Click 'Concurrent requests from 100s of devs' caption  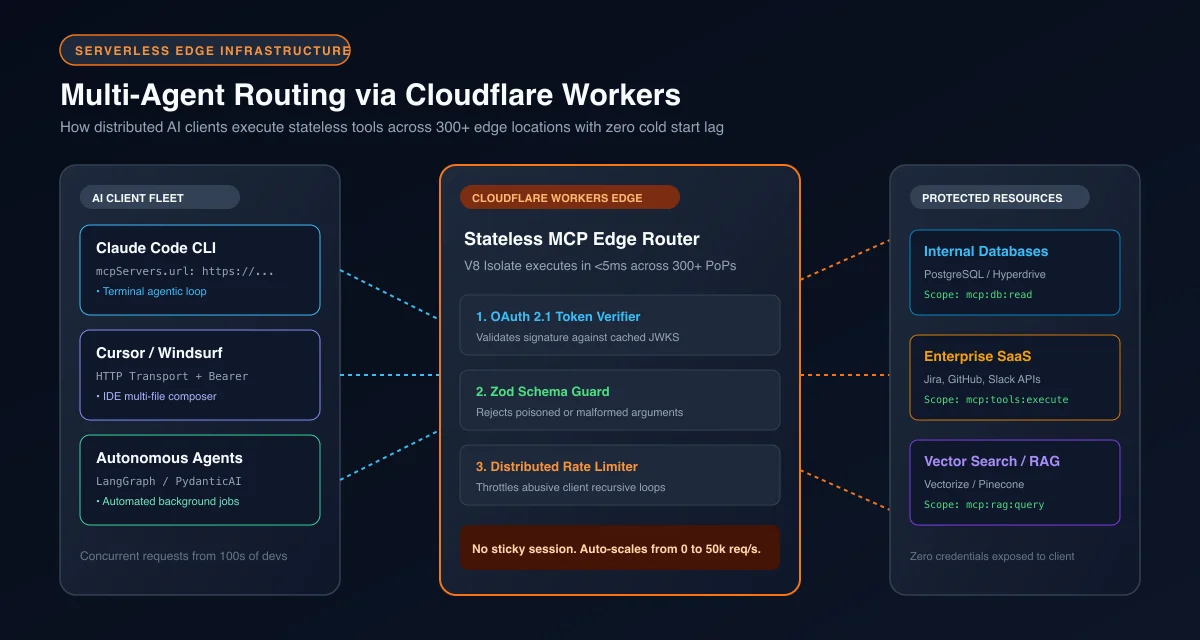(x=183, y=555)
